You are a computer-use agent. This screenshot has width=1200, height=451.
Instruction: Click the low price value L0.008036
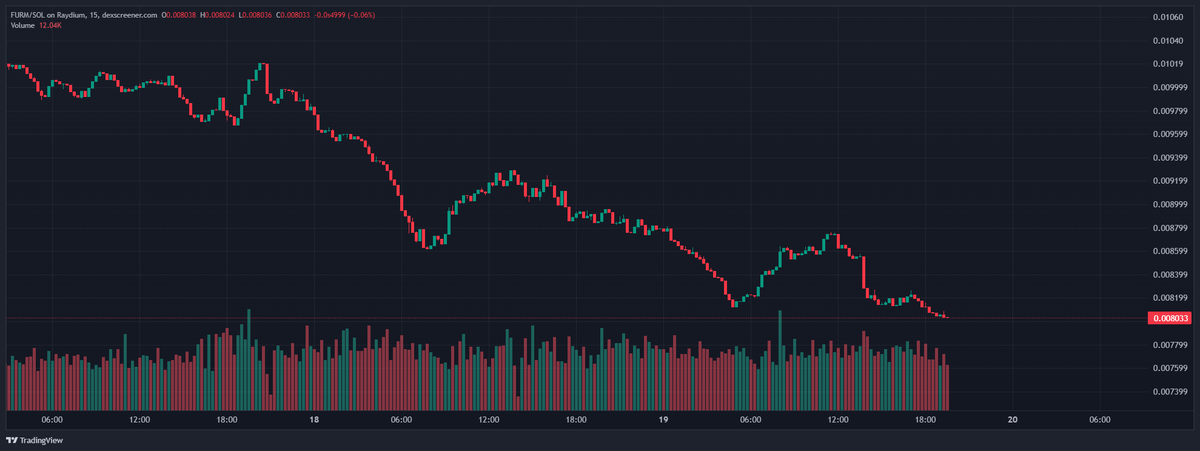tap(256, 15)
